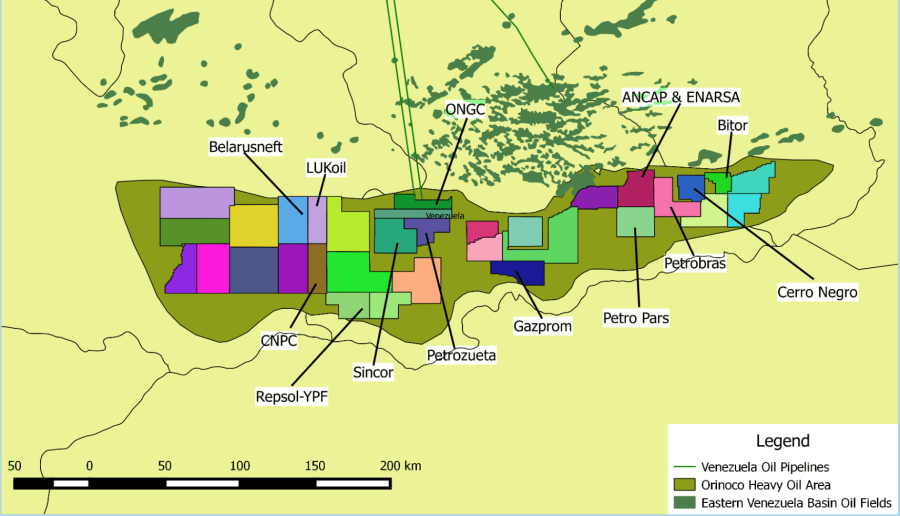Click the Petrozueta label
This screenshot has height=516, width=900.
point(461,354)
